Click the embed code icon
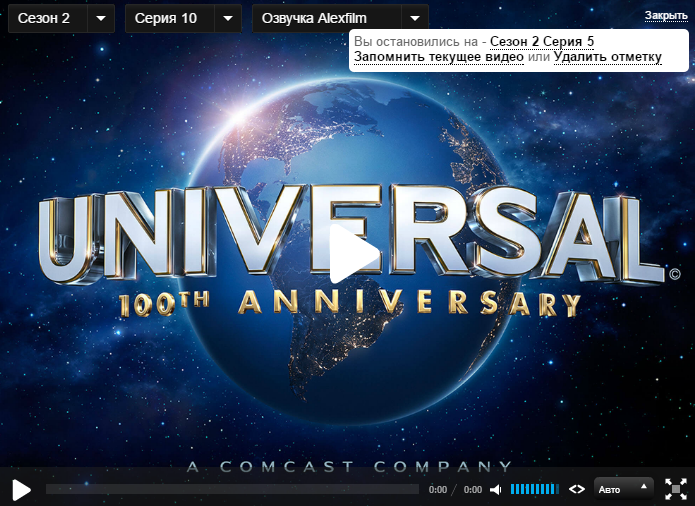The height and width of the screenshot is (506, 695). [576, 489]
